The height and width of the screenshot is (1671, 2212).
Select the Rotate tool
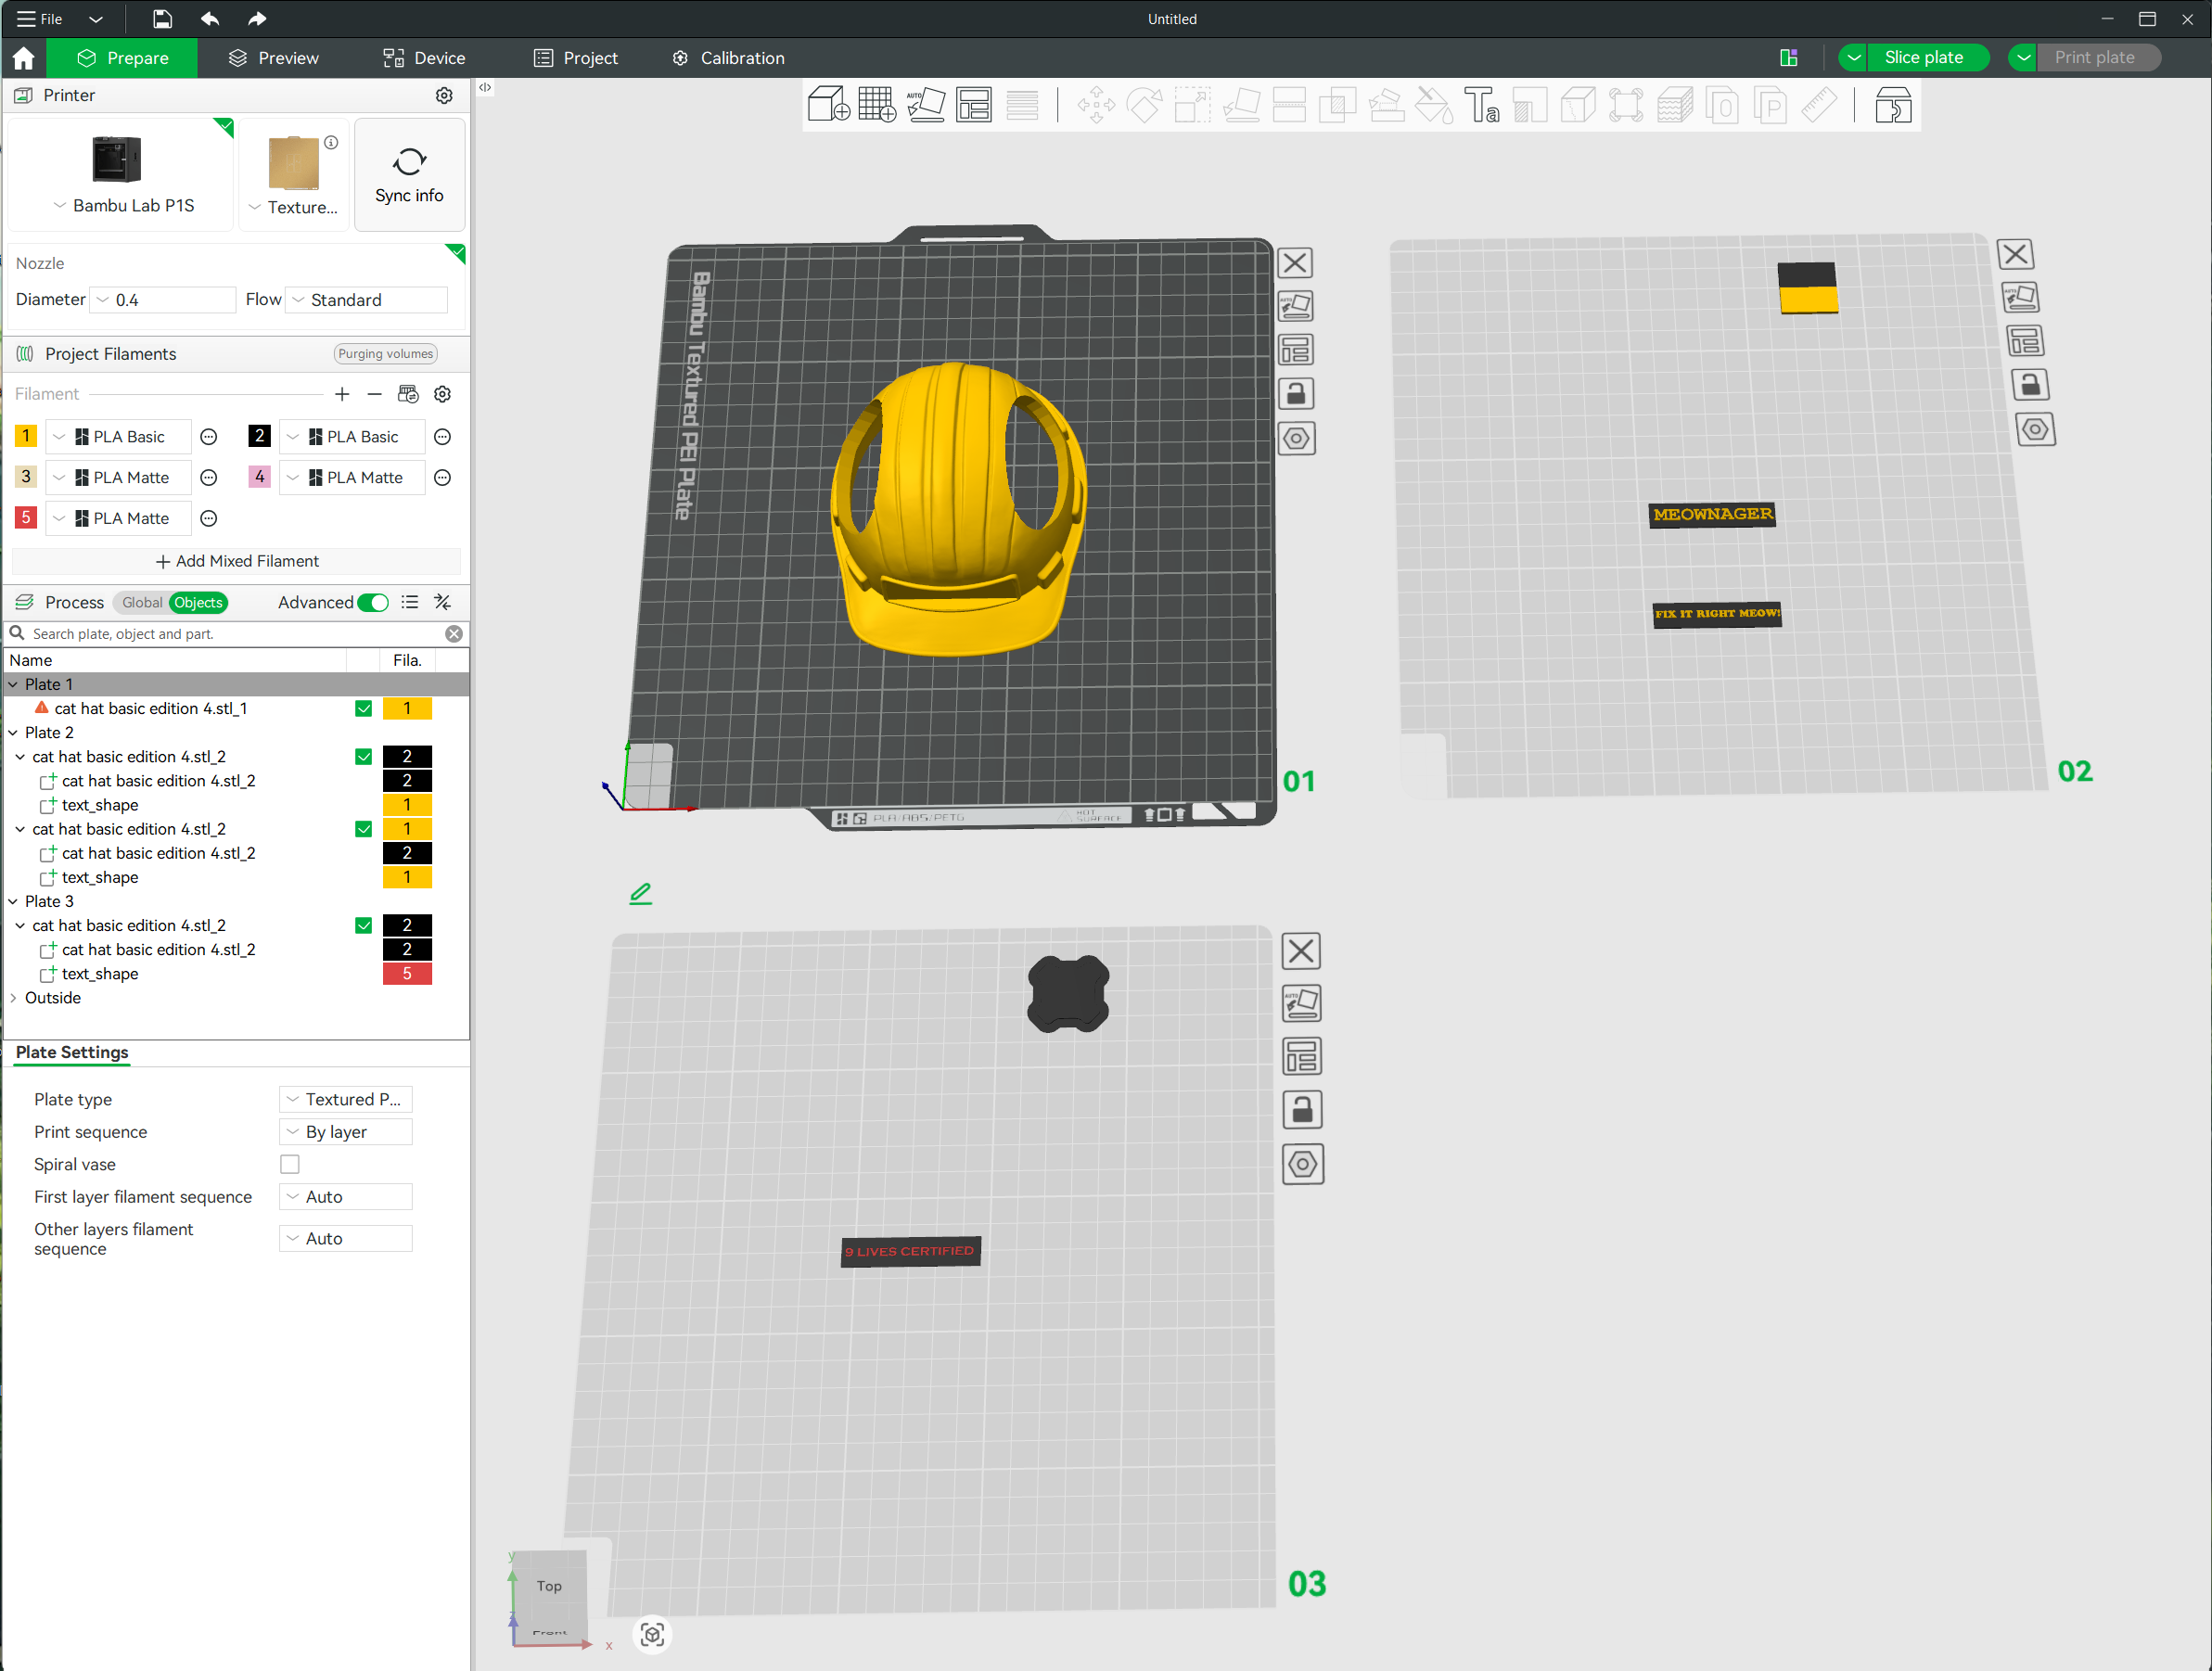pyautogui.click(x=1144, y=105)
